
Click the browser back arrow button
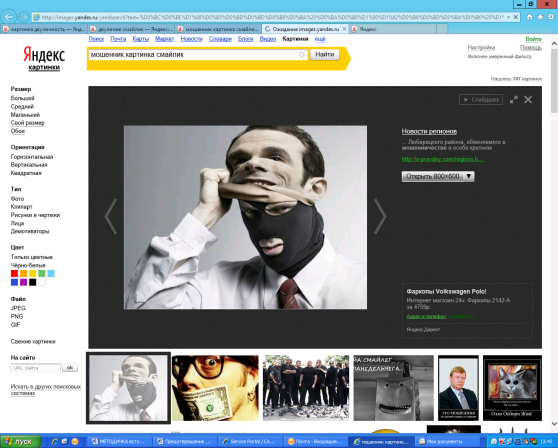pyautogui.click(x=9, y=17)
